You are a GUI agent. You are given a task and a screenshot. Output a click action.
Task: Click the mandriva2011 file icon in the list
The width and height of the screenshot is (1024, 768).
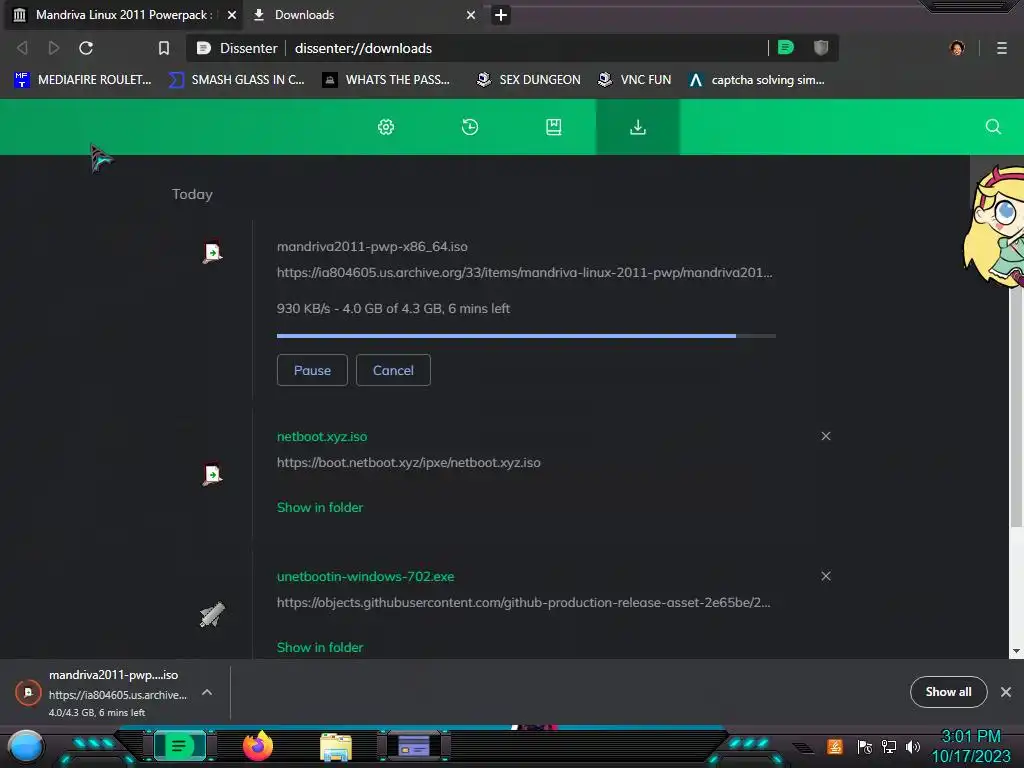(x=212, y=252)
